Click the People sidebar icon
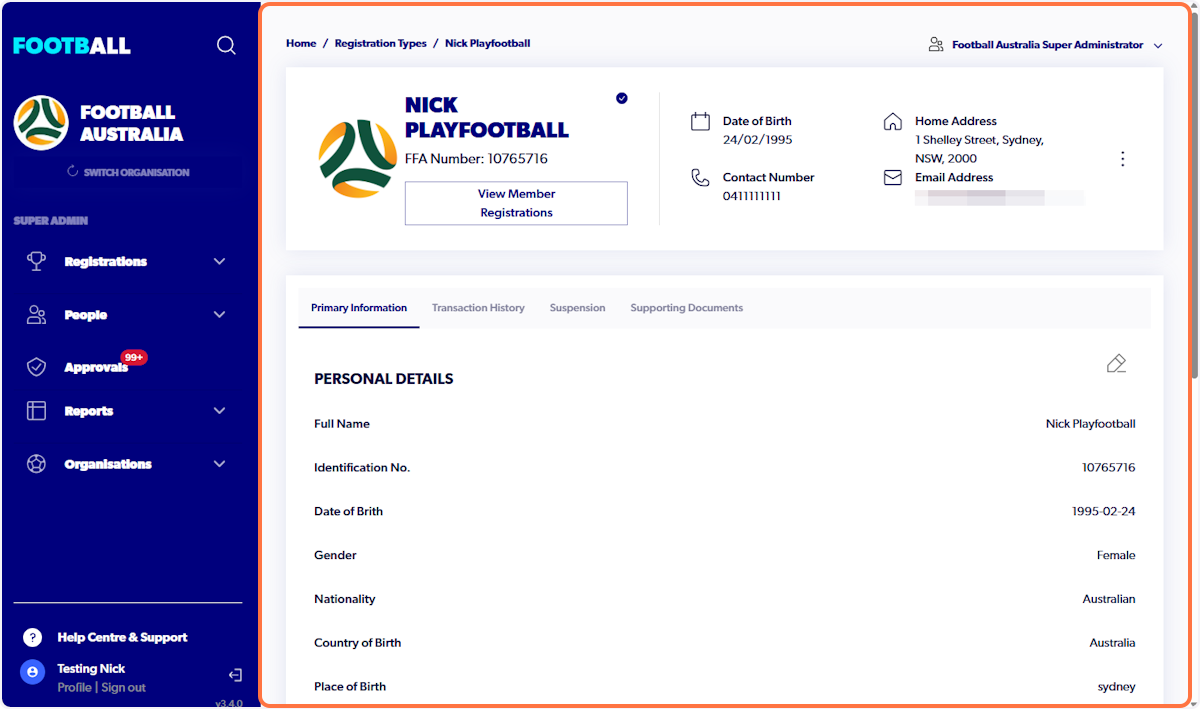The width and height of the screenshot is (1200, 709). coord(36,314)
